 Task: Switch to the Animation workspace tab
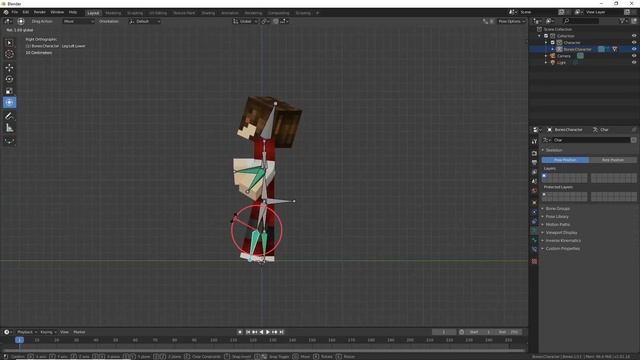click(230, 13)
